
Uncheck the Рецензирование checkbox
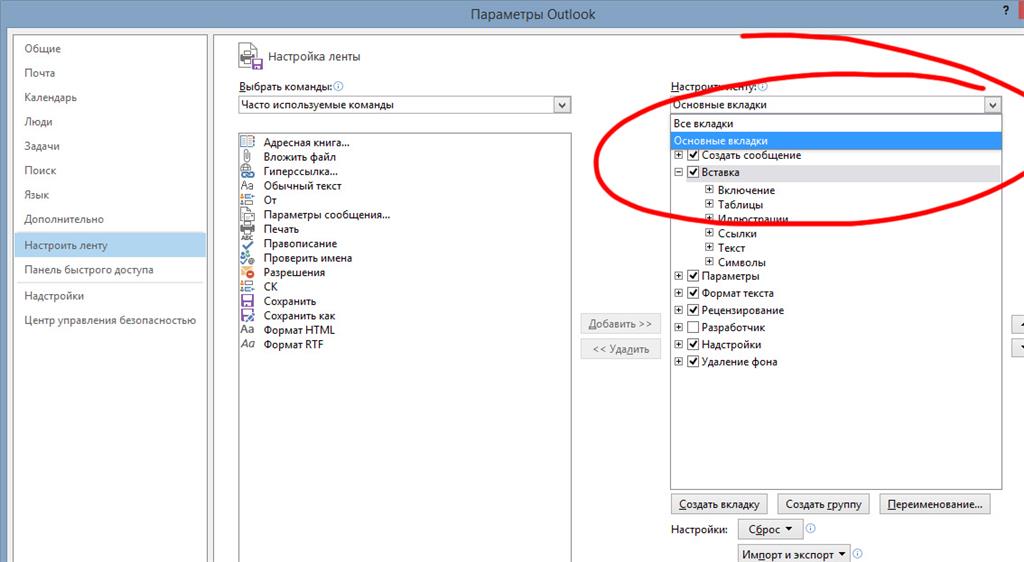(694, 310)
